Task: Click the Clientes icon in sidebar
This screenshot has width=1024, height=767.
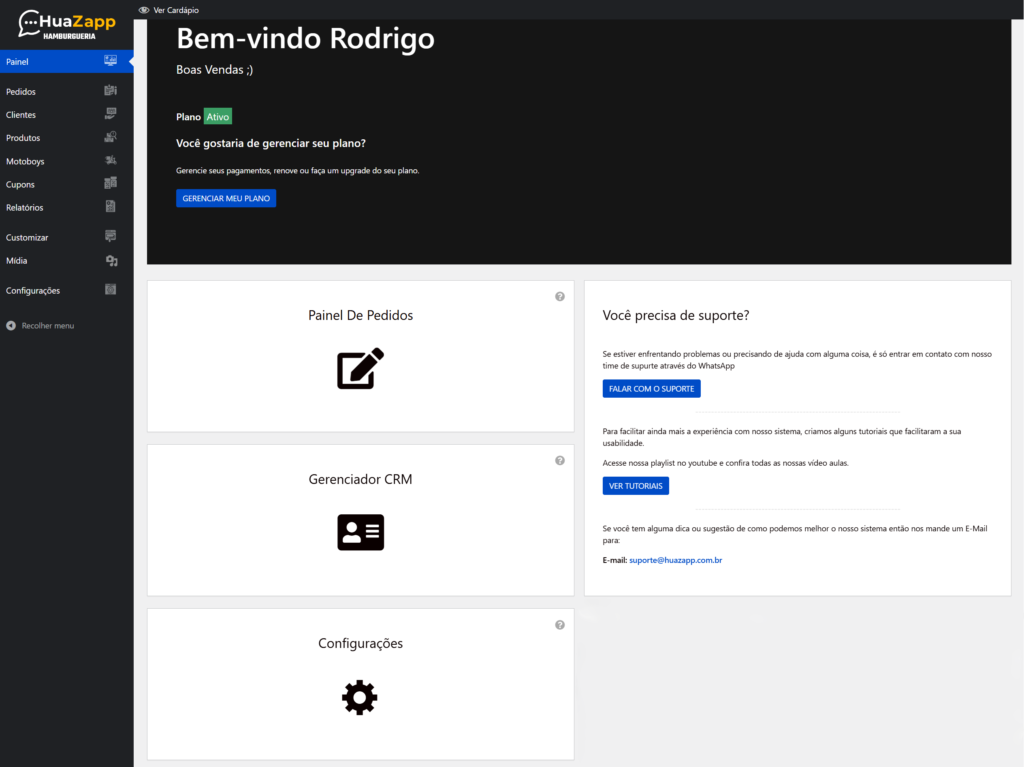Action: point(110,114)
